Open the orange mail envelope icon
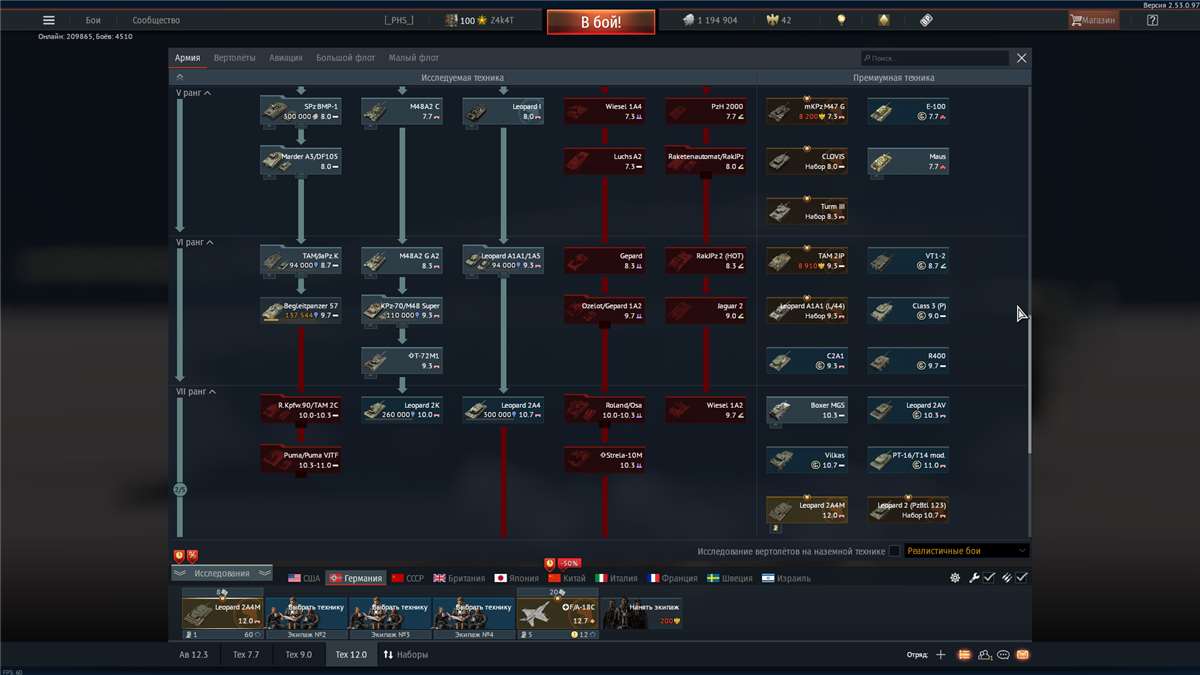Image resolution: width=1200 pixels, height=675 pixels. click(1022, 655)
